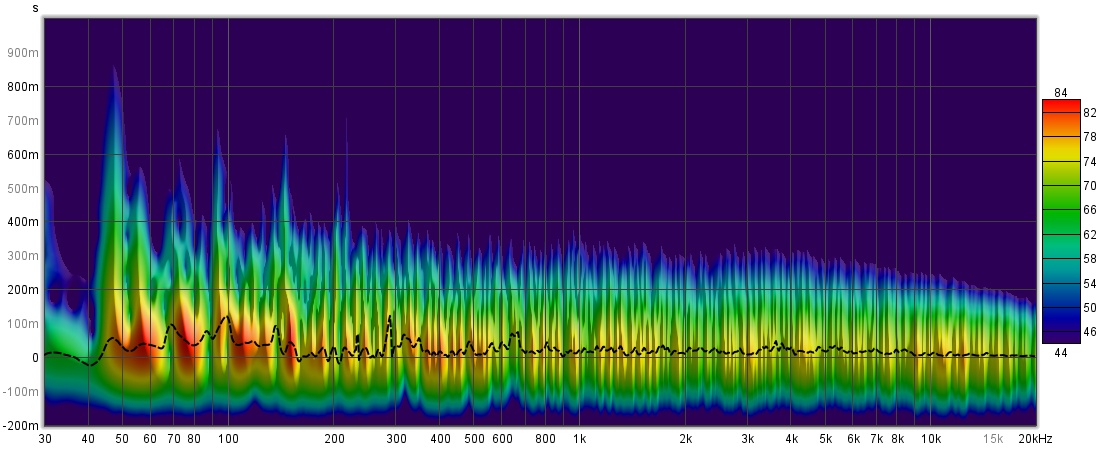This screenshot has width=1113, height=451.
Task: Select the 70 label on the color scale
Action: 1089,186
